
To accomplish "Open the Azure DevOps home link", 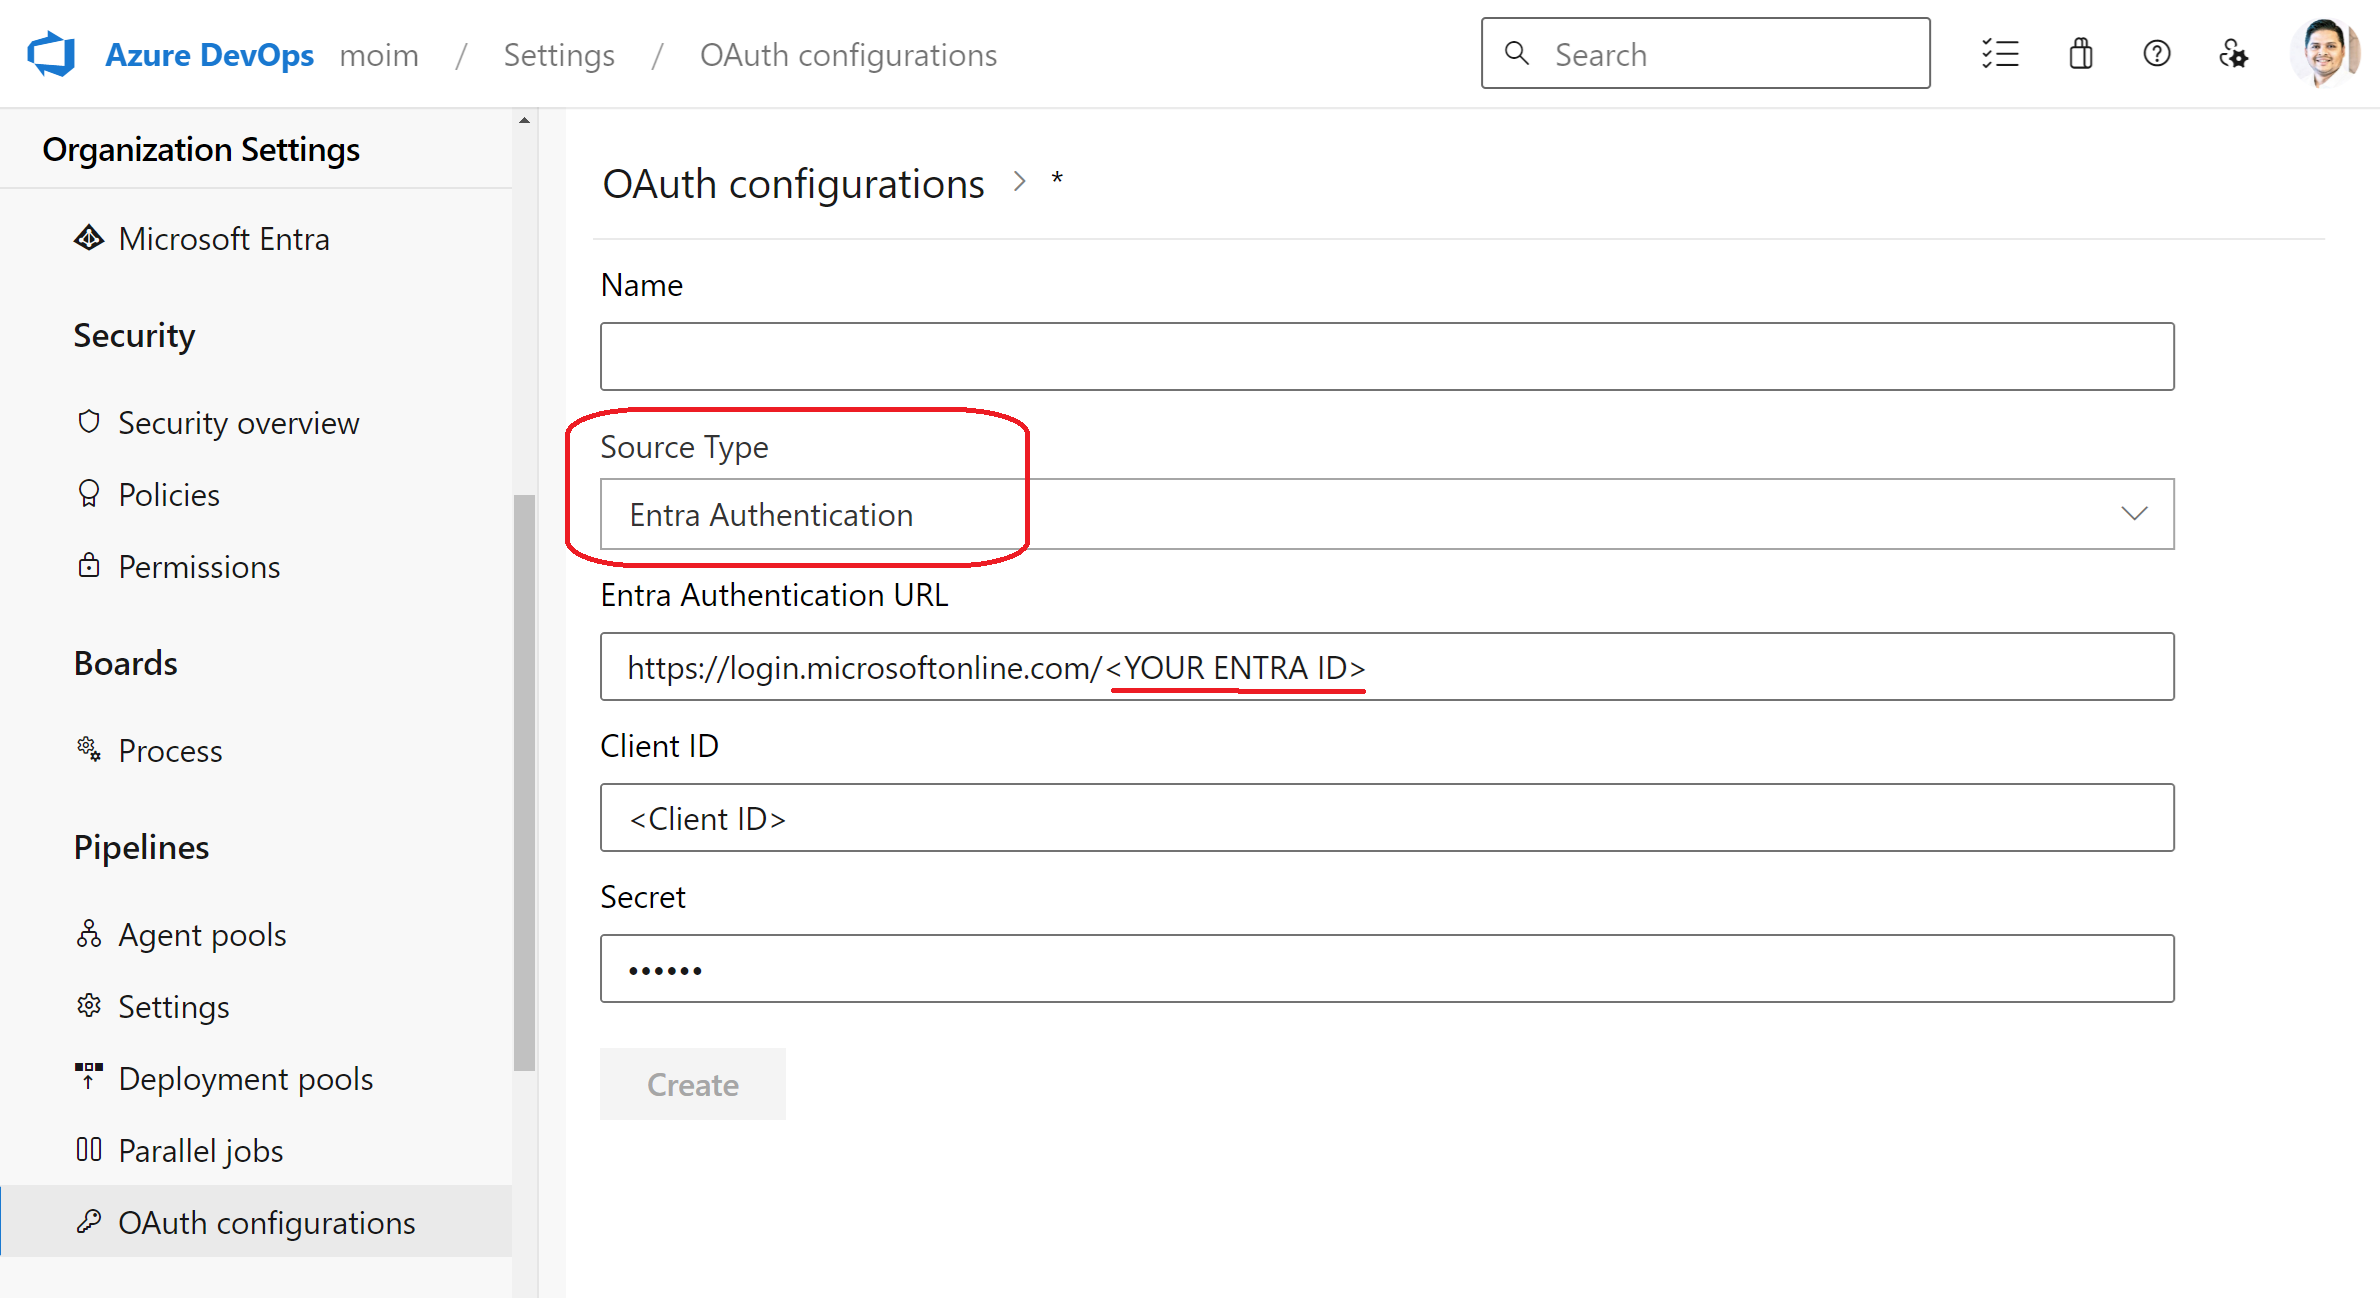I will pyautogui.click(x=209, y=55).
